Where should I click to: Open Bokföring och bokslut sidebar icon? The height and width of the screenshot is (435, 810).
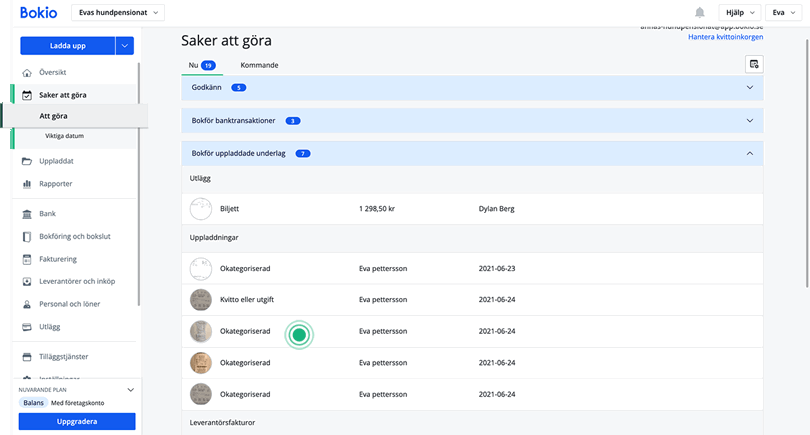27,237
